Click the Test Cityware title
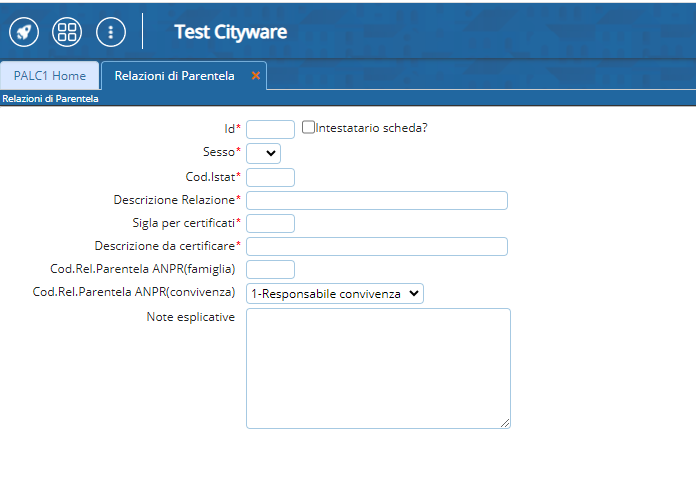 [230, 32]
